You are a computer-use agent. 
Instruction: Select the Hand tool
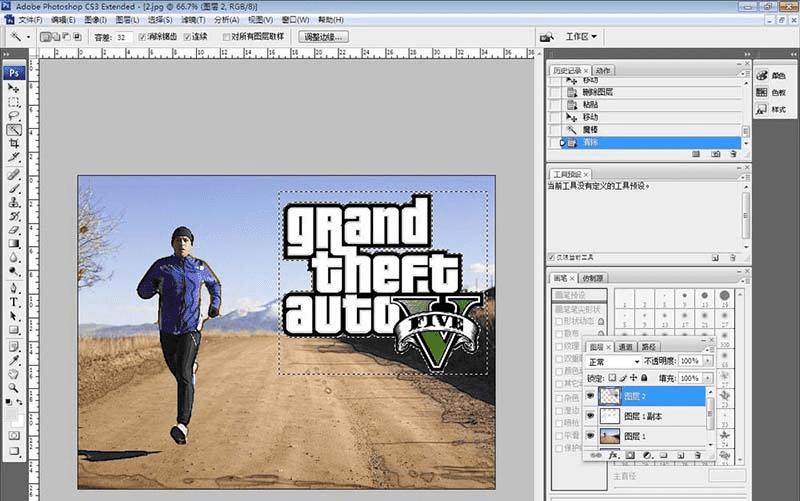(x=14, y=374)
